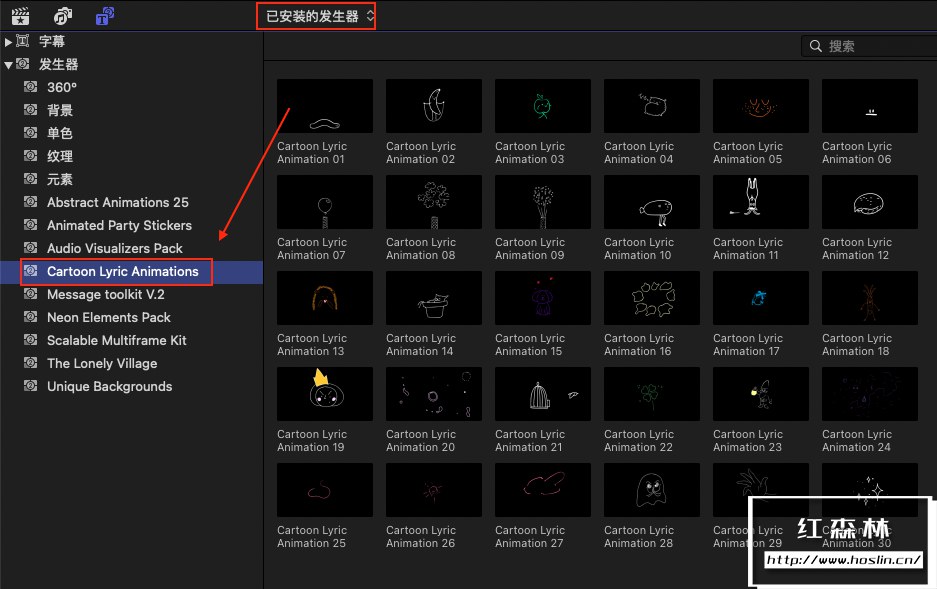Click the icon beside Unique Backgrounds
The height and width of the screenshot is (589, 937).
click(x=30, y=386)
